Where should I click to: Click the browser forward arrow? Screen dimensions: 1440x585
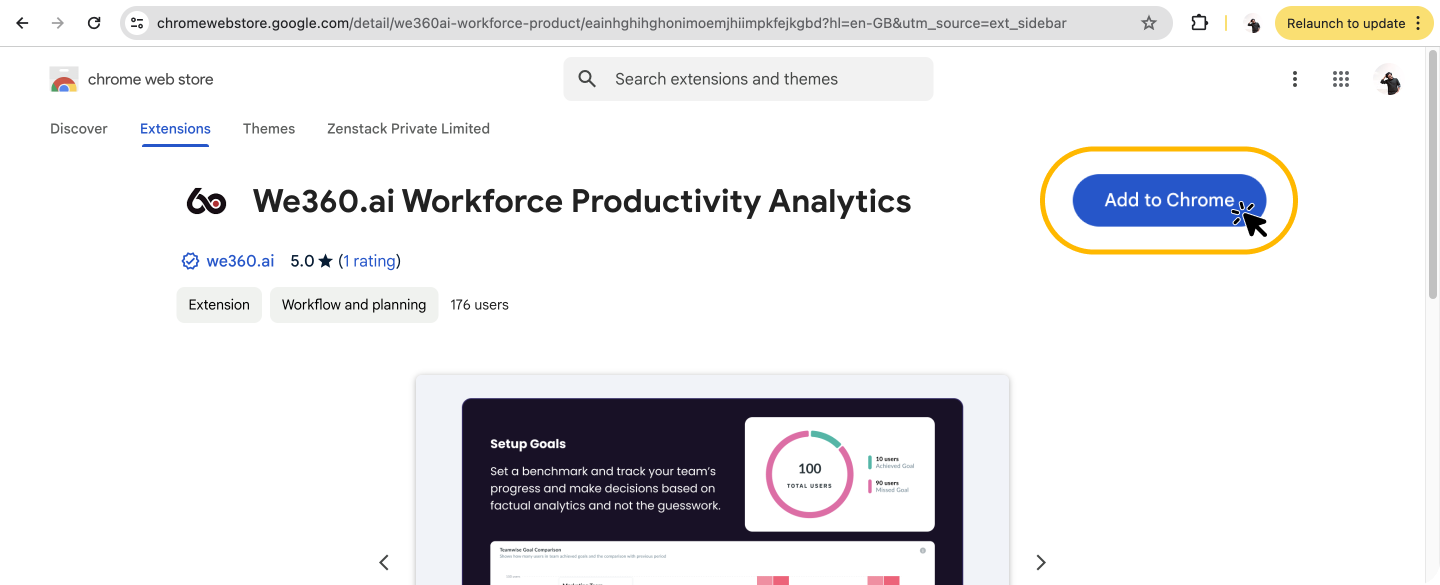tap(58, 23)
